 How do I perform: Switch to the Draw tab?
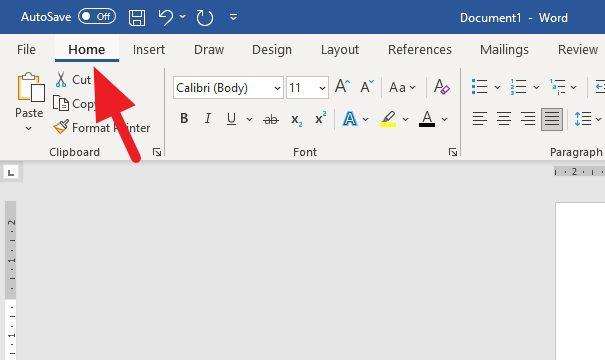(209, 49)
